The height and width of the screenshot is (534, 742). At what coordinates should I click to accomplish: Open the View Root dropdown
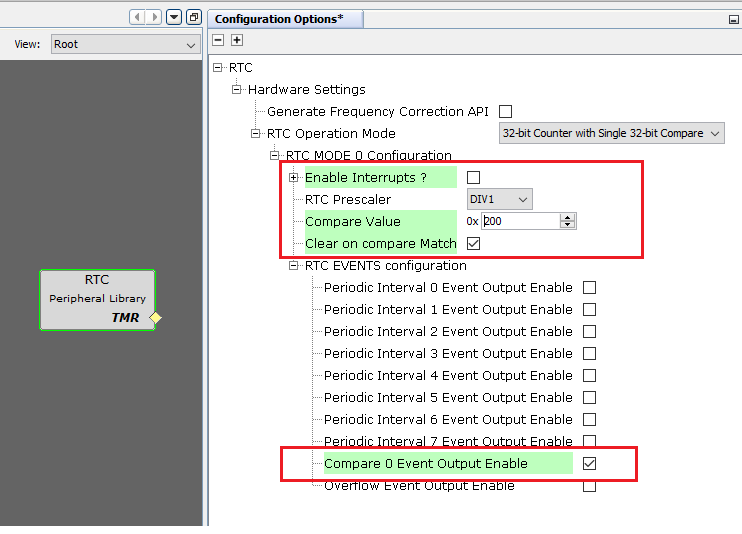pyautogui.click(x=125, y=44)
